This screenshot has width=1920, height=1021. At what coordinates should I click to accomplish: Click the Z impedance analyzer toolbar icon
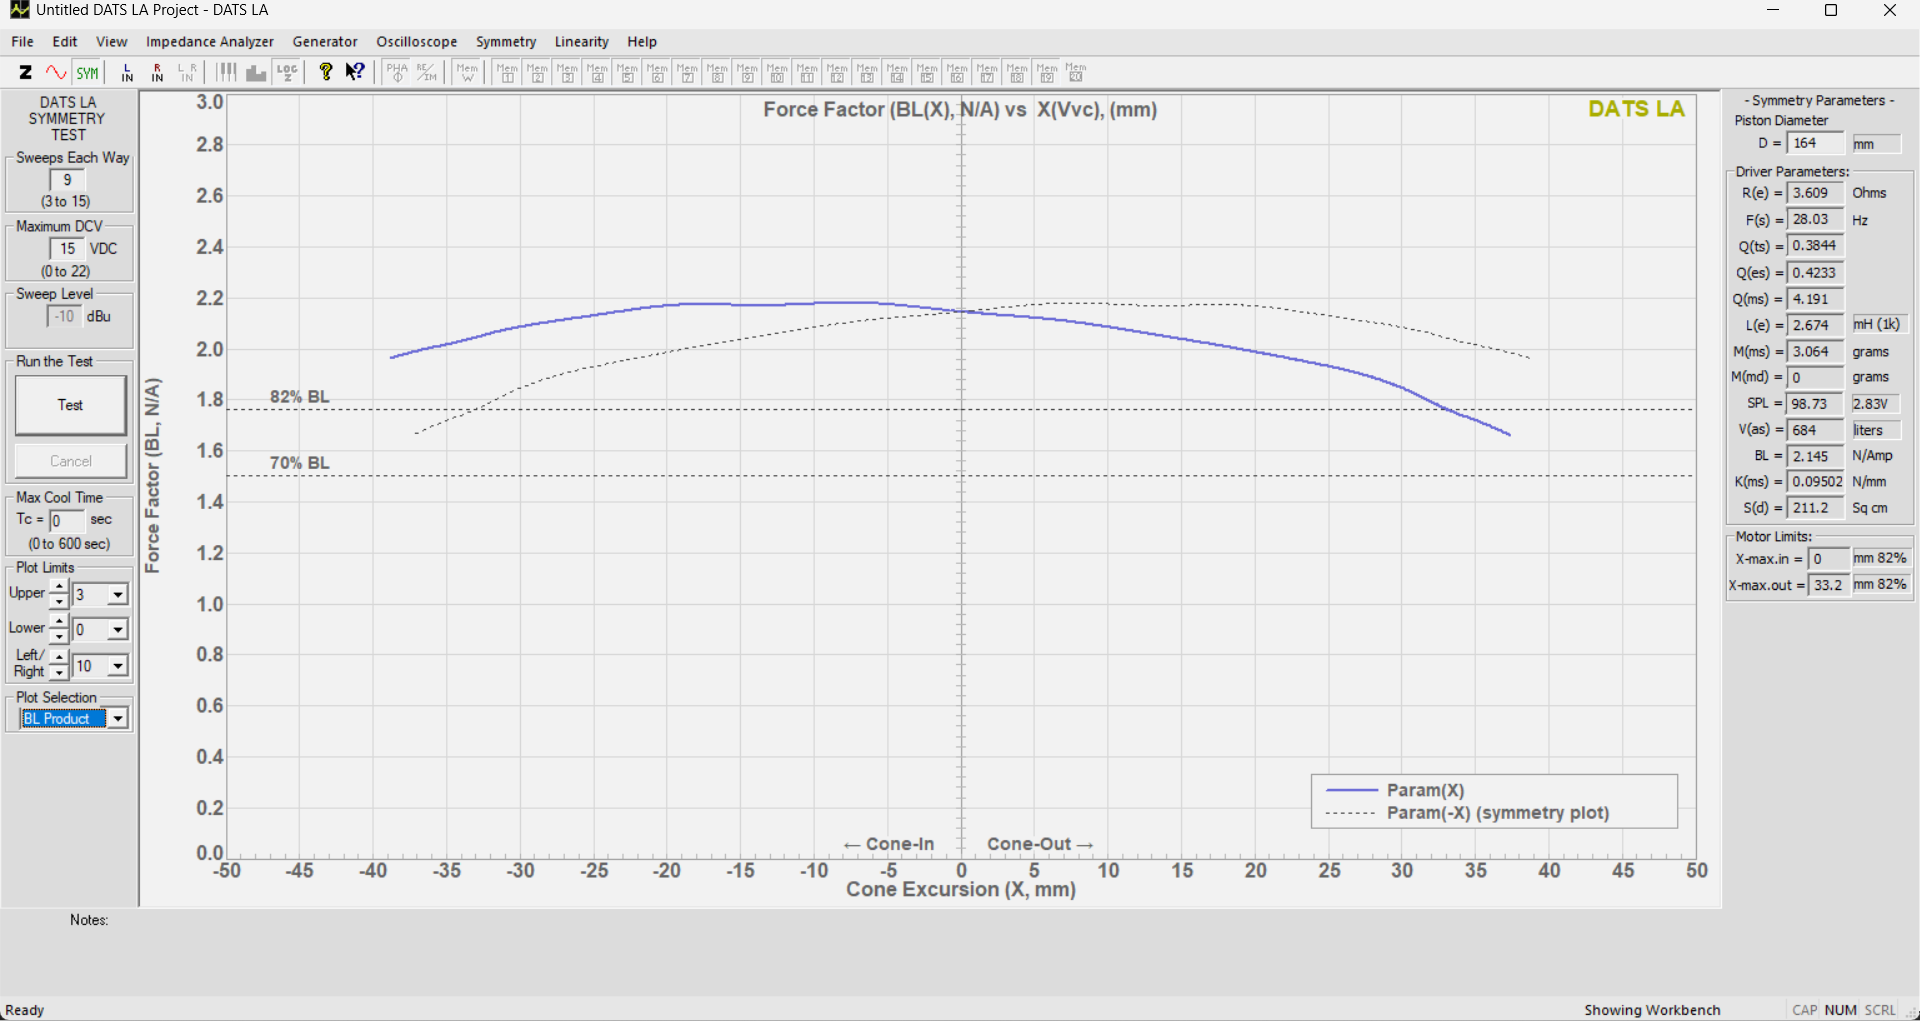[26, 72]
